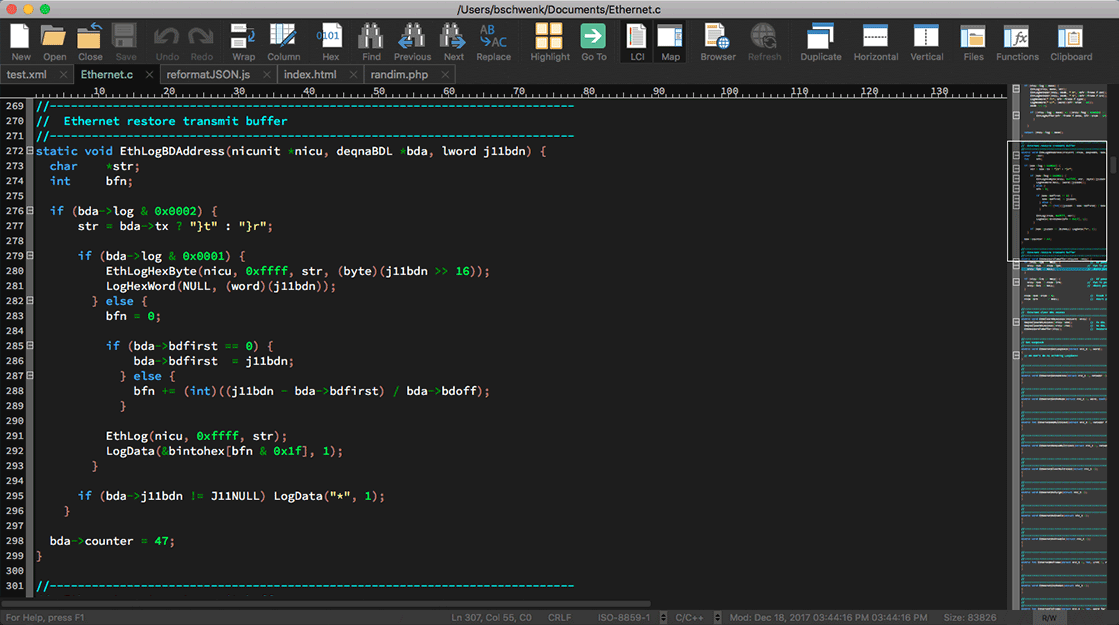
Task: Toggle Word Wrap mode
Action: (243, 38)
